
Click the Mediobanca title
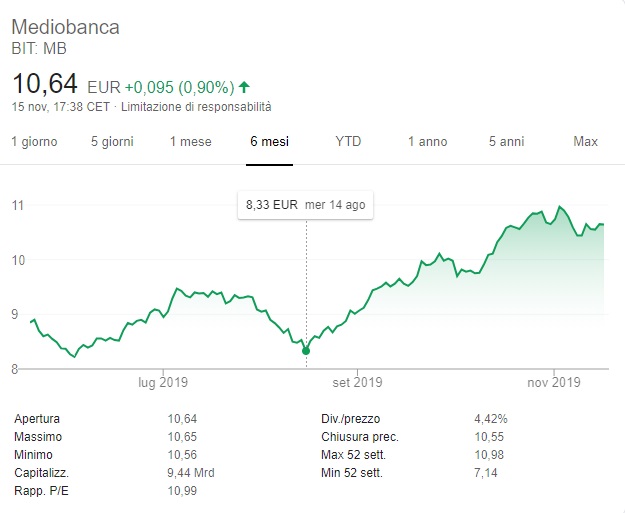point(65,27)
